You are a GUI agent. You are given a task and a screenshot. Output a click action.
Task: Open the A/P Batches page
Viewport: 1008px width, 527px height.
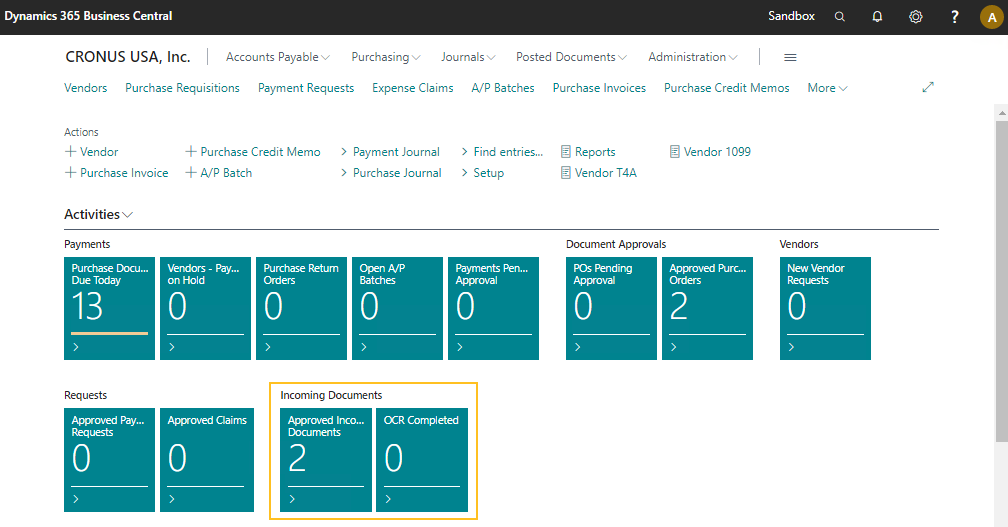[x=503, y=88]
